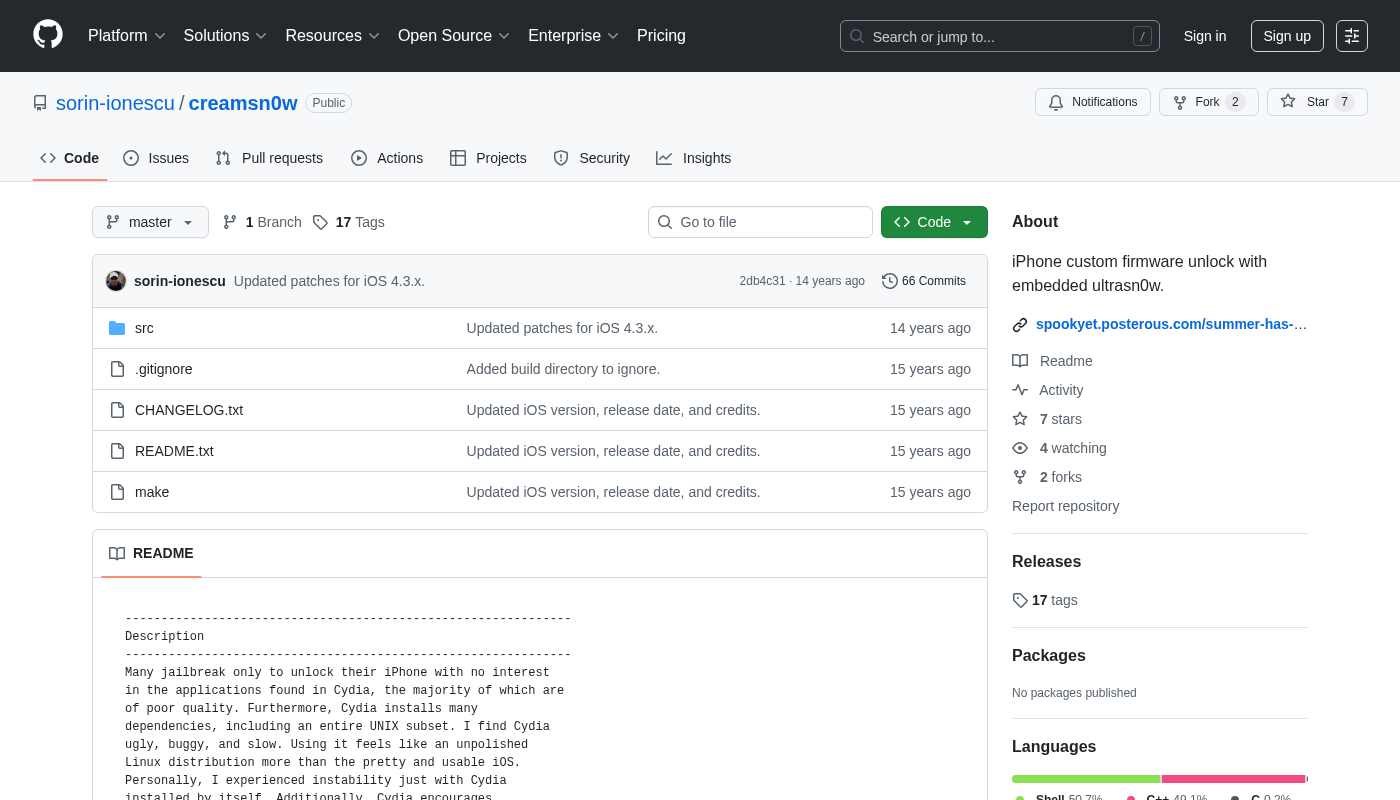Open the tags icon under Releases
Viewport: 1400px width, 800px height.
(1020, 600)
